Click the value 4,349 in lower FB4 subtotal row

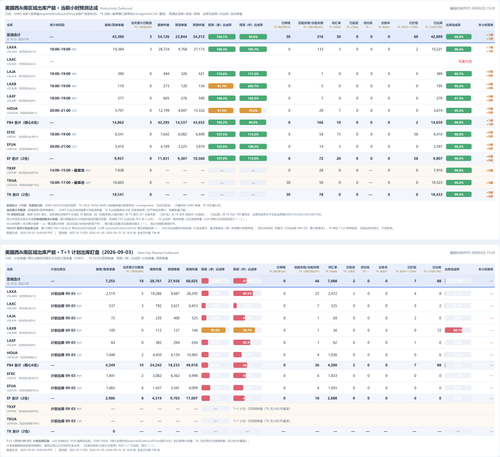pos(110,365)
